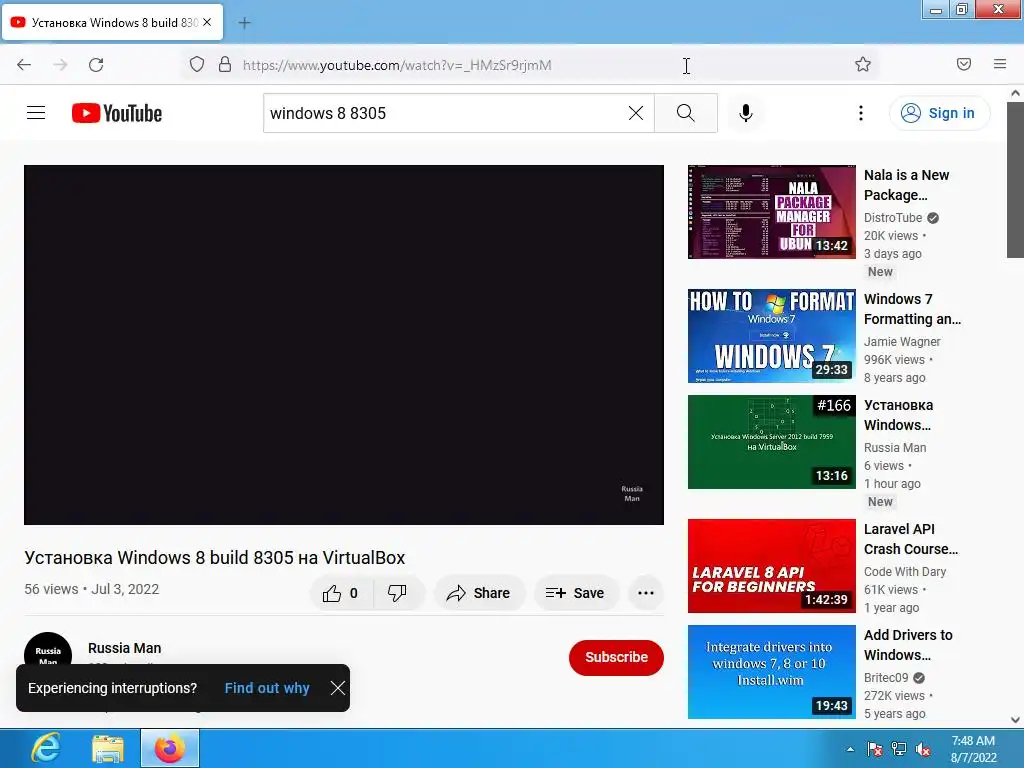1024x768 pixels.
Task: Open the Russia Man channel name link
Action: [125, 648]
